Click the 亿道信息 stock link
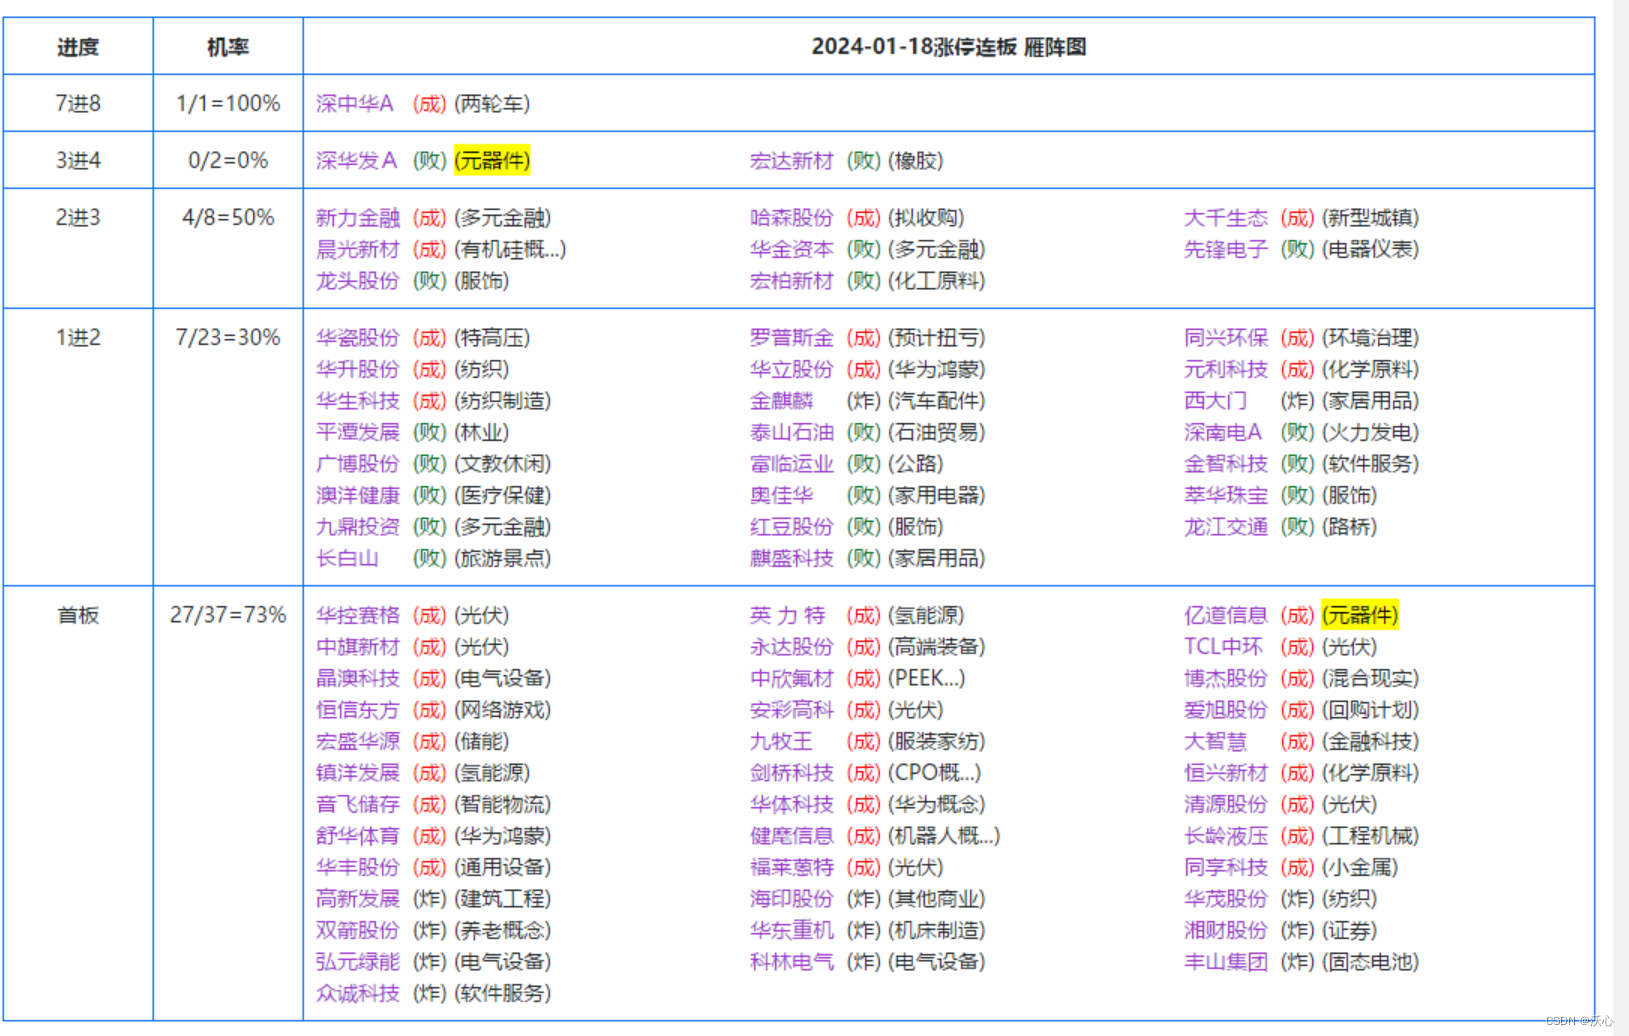Viewport: 1629px width, 1036px height. point(1225,615)
